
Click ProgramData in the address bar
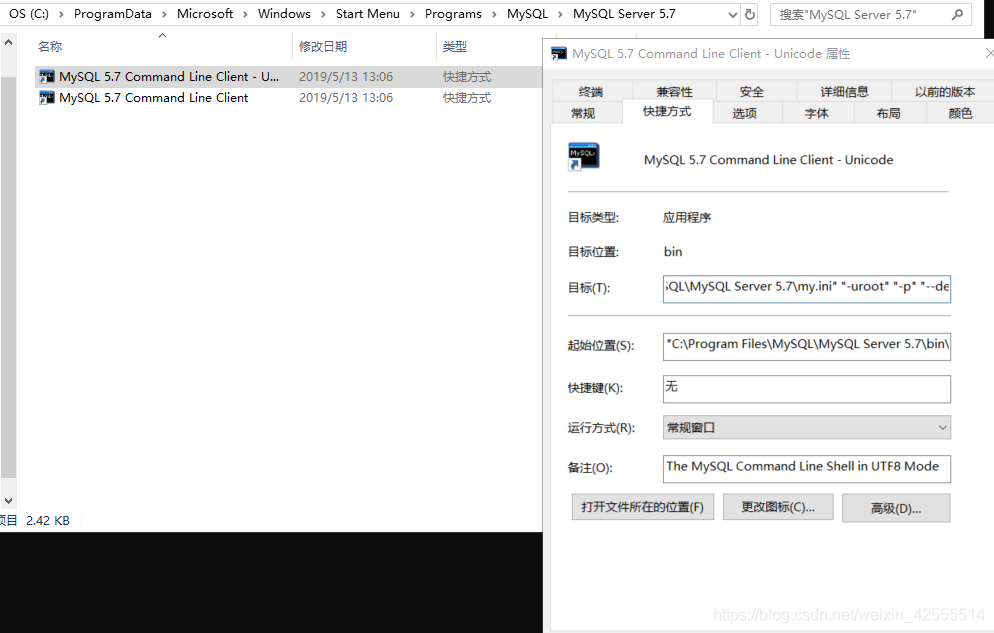point(113,14)
